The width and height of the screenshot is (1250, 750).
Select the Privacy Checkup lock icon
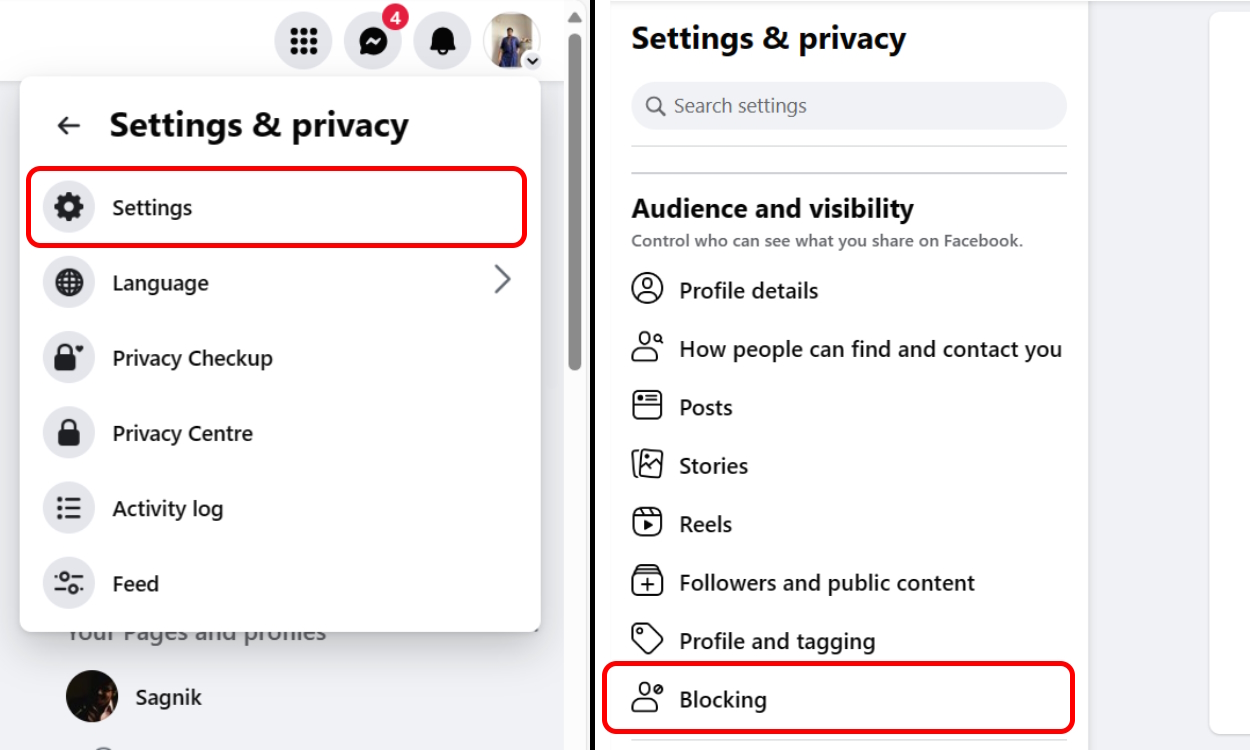click(x=68, y=357)
